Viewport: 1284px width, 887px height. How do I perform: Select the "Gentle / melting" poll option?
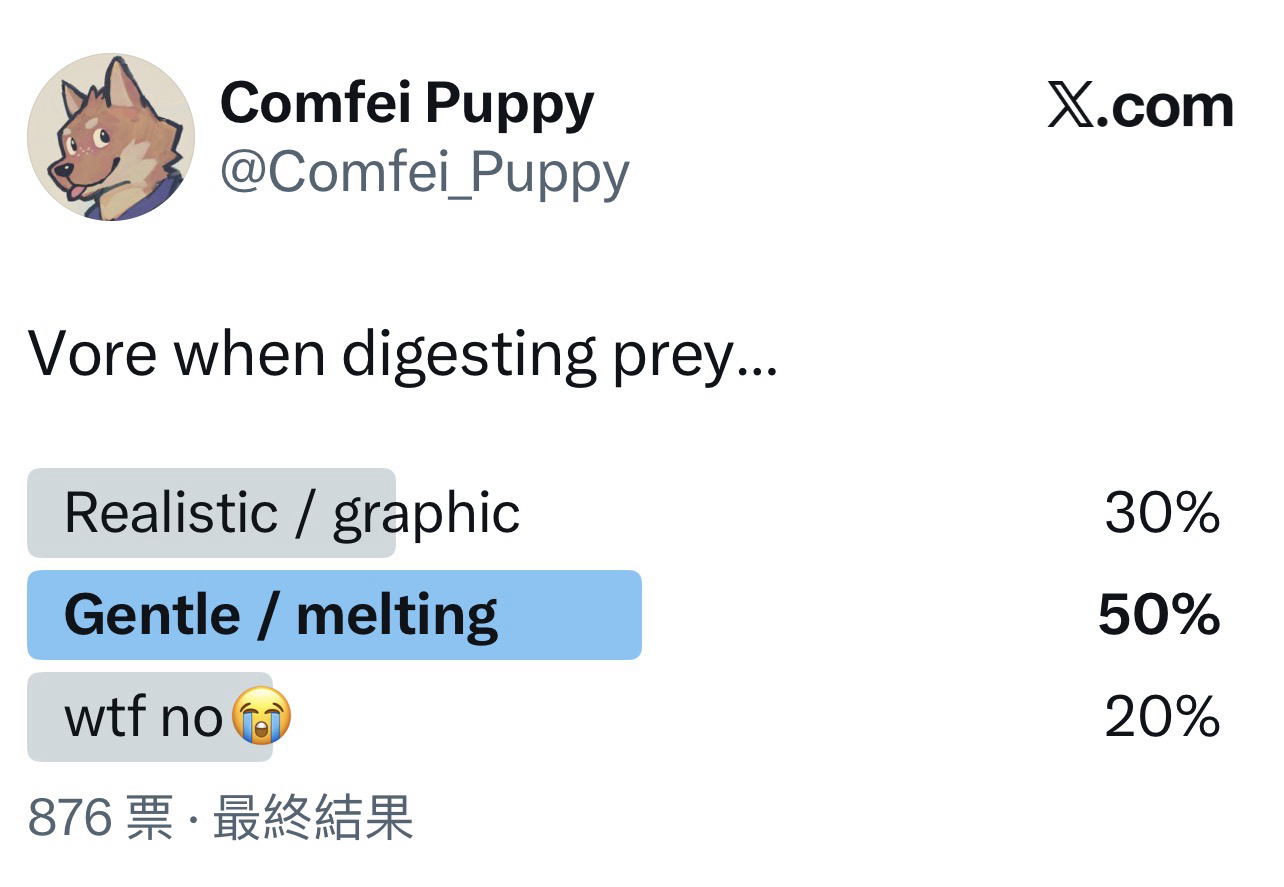click(281, 615)
